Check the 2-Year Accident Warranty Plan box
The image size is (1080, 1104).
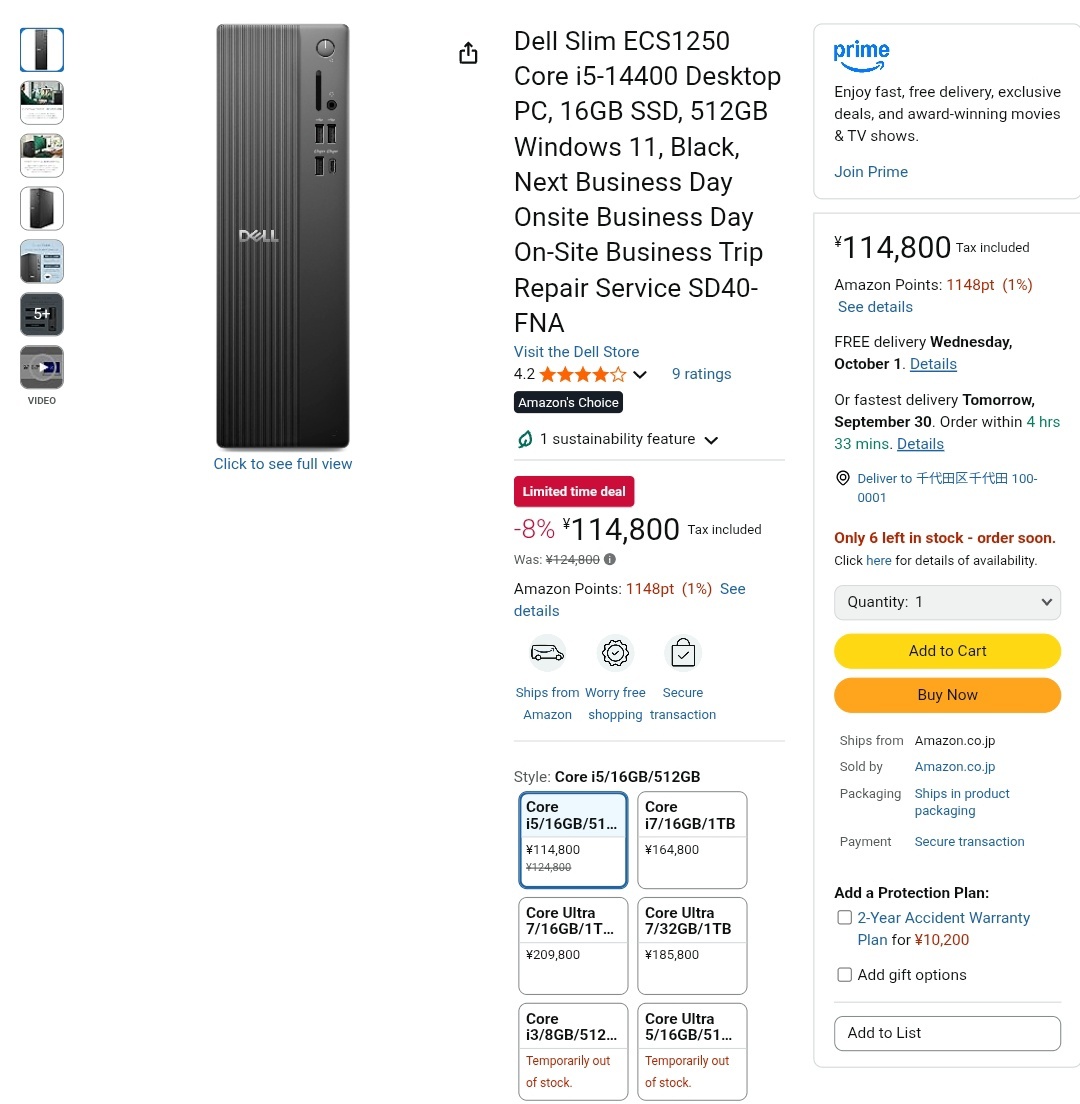[x=845, y=918]
